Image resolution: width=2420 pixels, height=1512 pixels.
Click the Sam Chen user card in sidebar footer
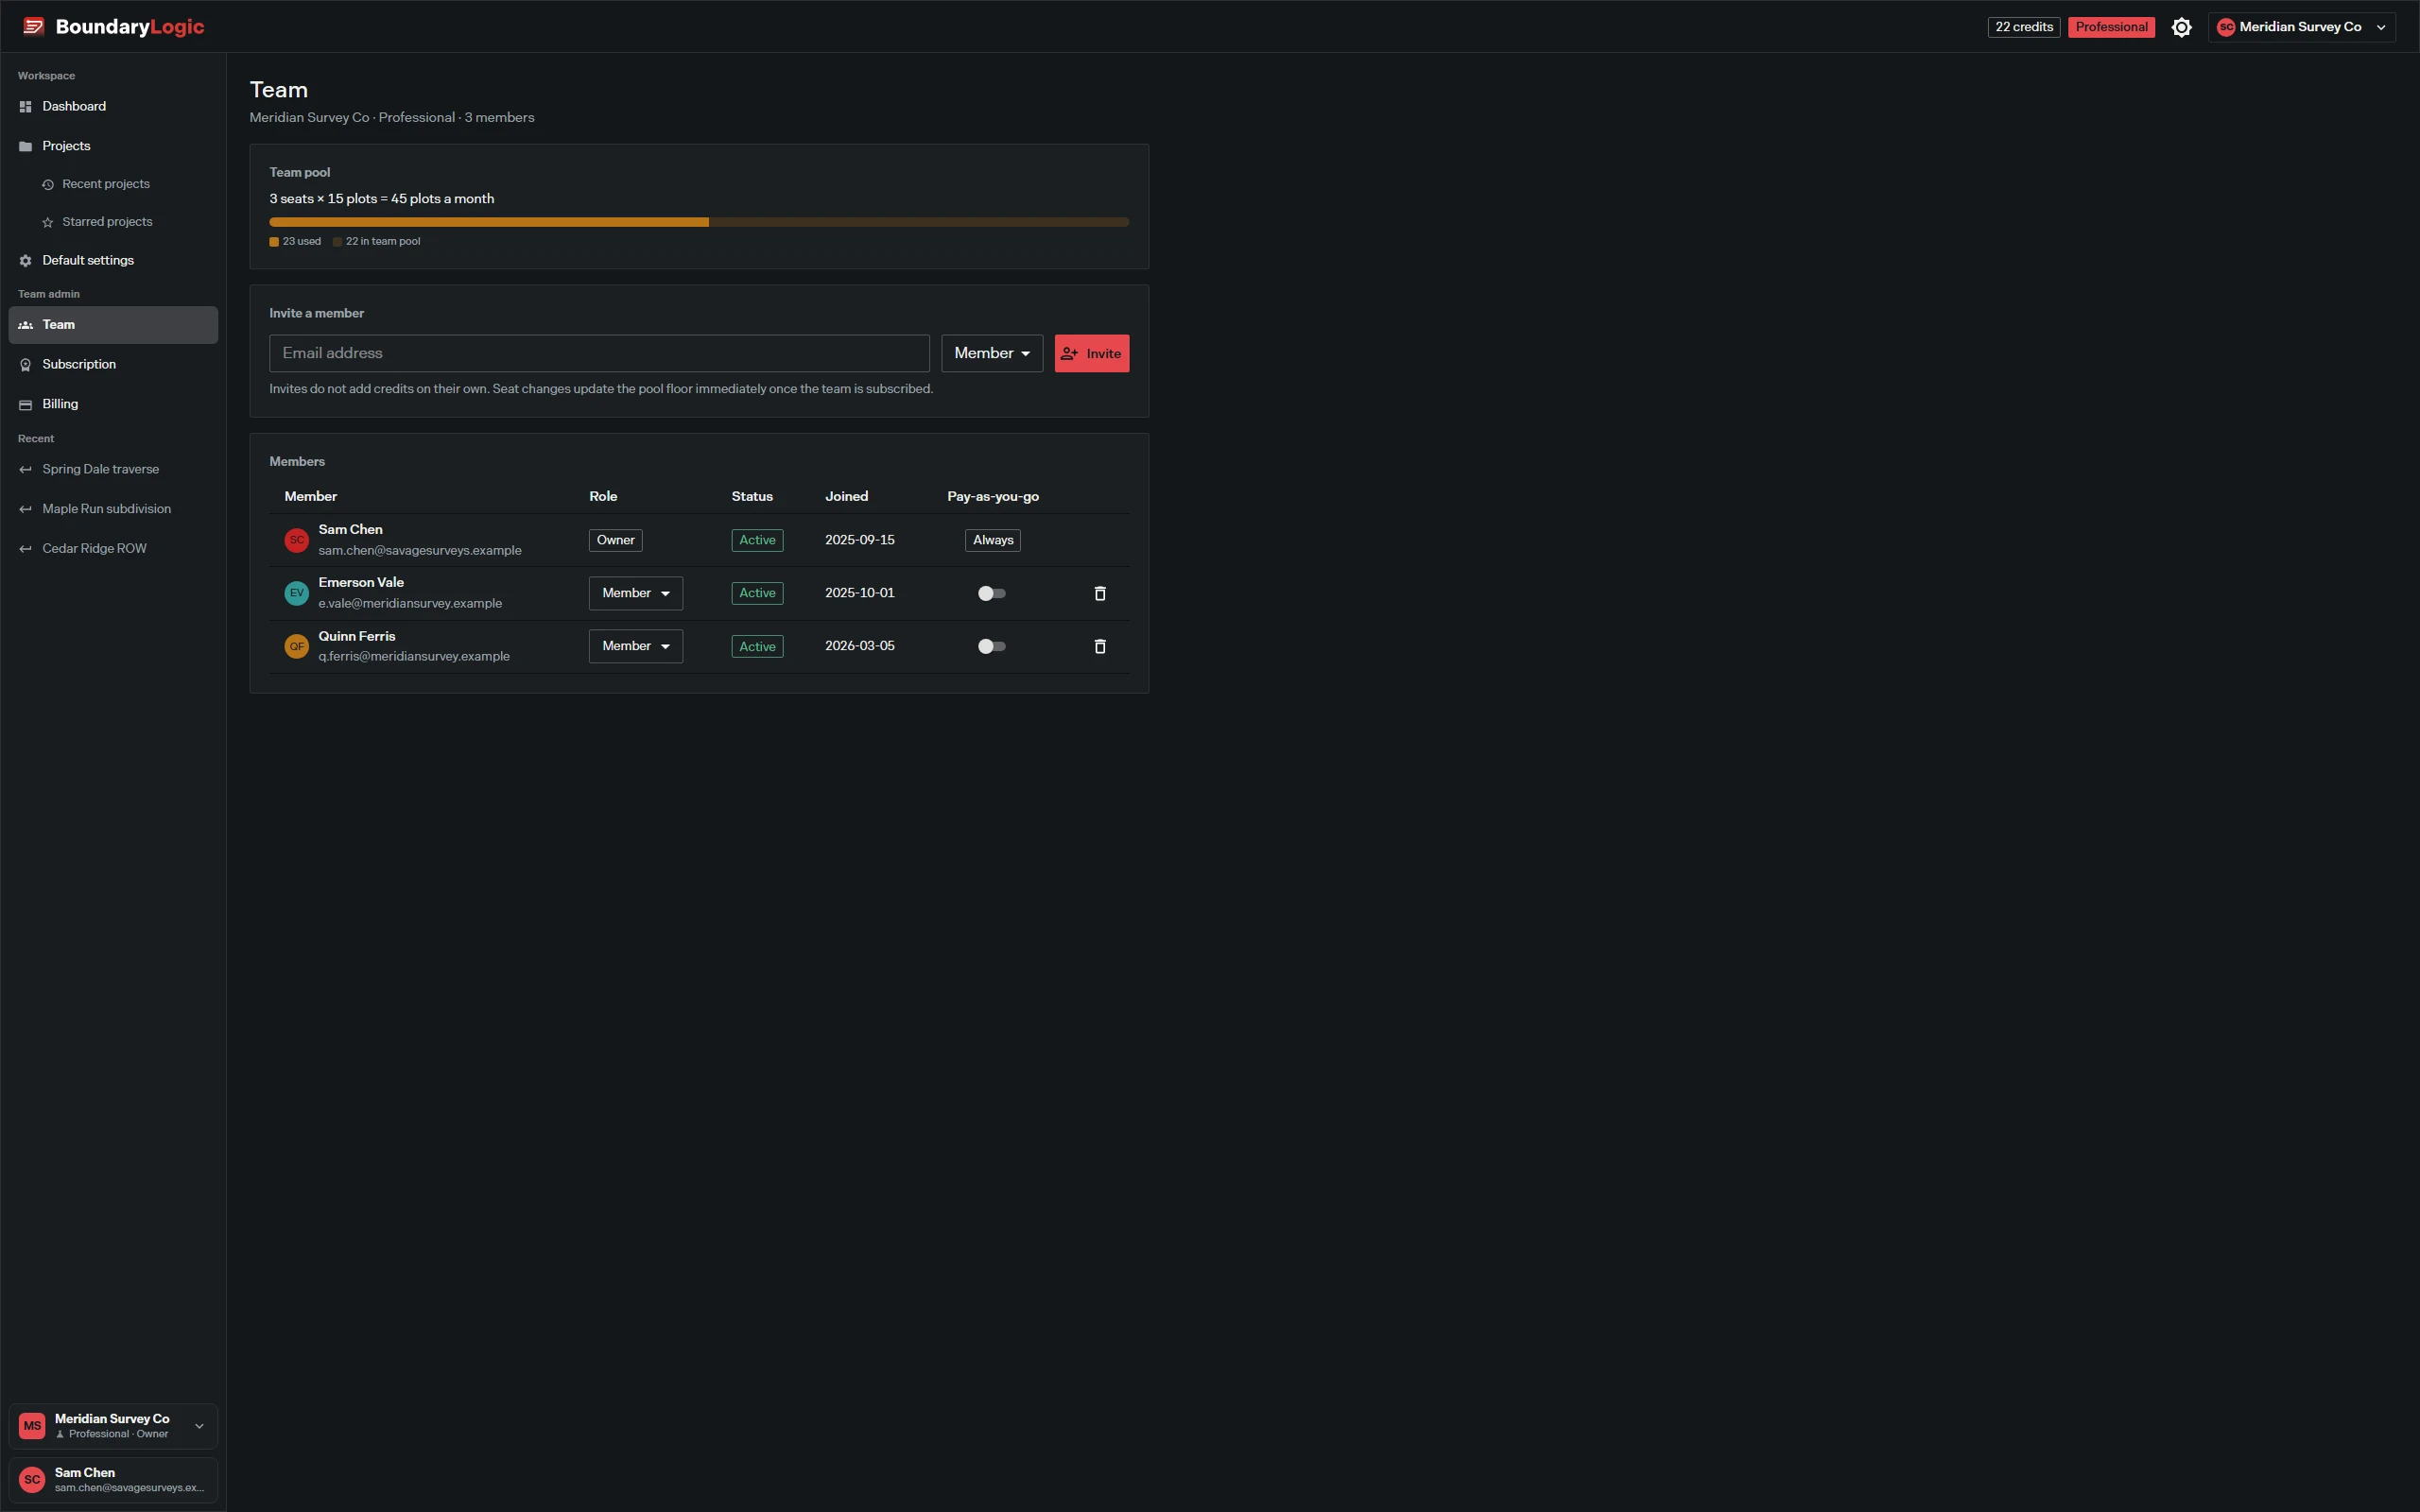(x=113, y=1479)
